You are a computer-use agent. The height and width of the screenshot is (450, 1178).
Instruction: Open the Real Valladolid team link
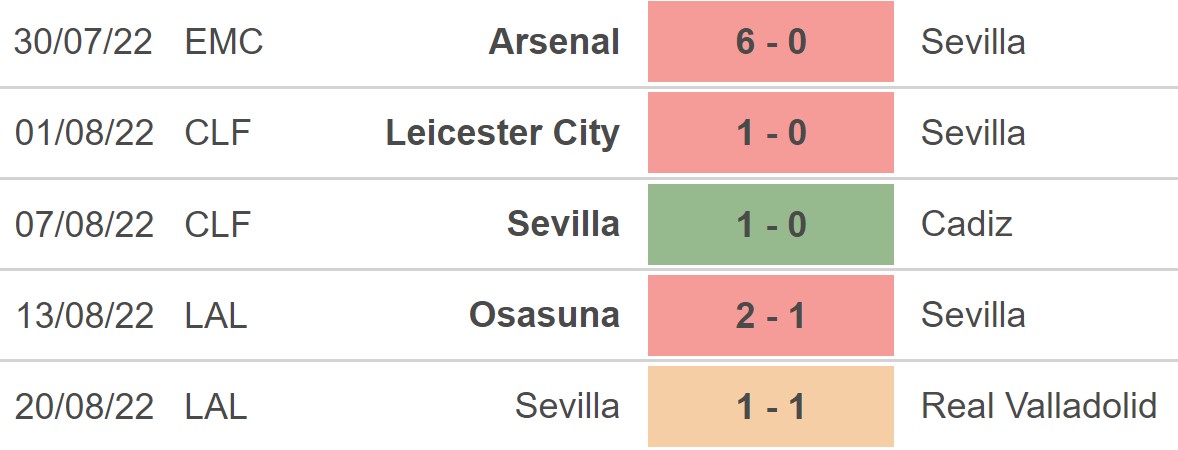click(x=1039, y=406)
